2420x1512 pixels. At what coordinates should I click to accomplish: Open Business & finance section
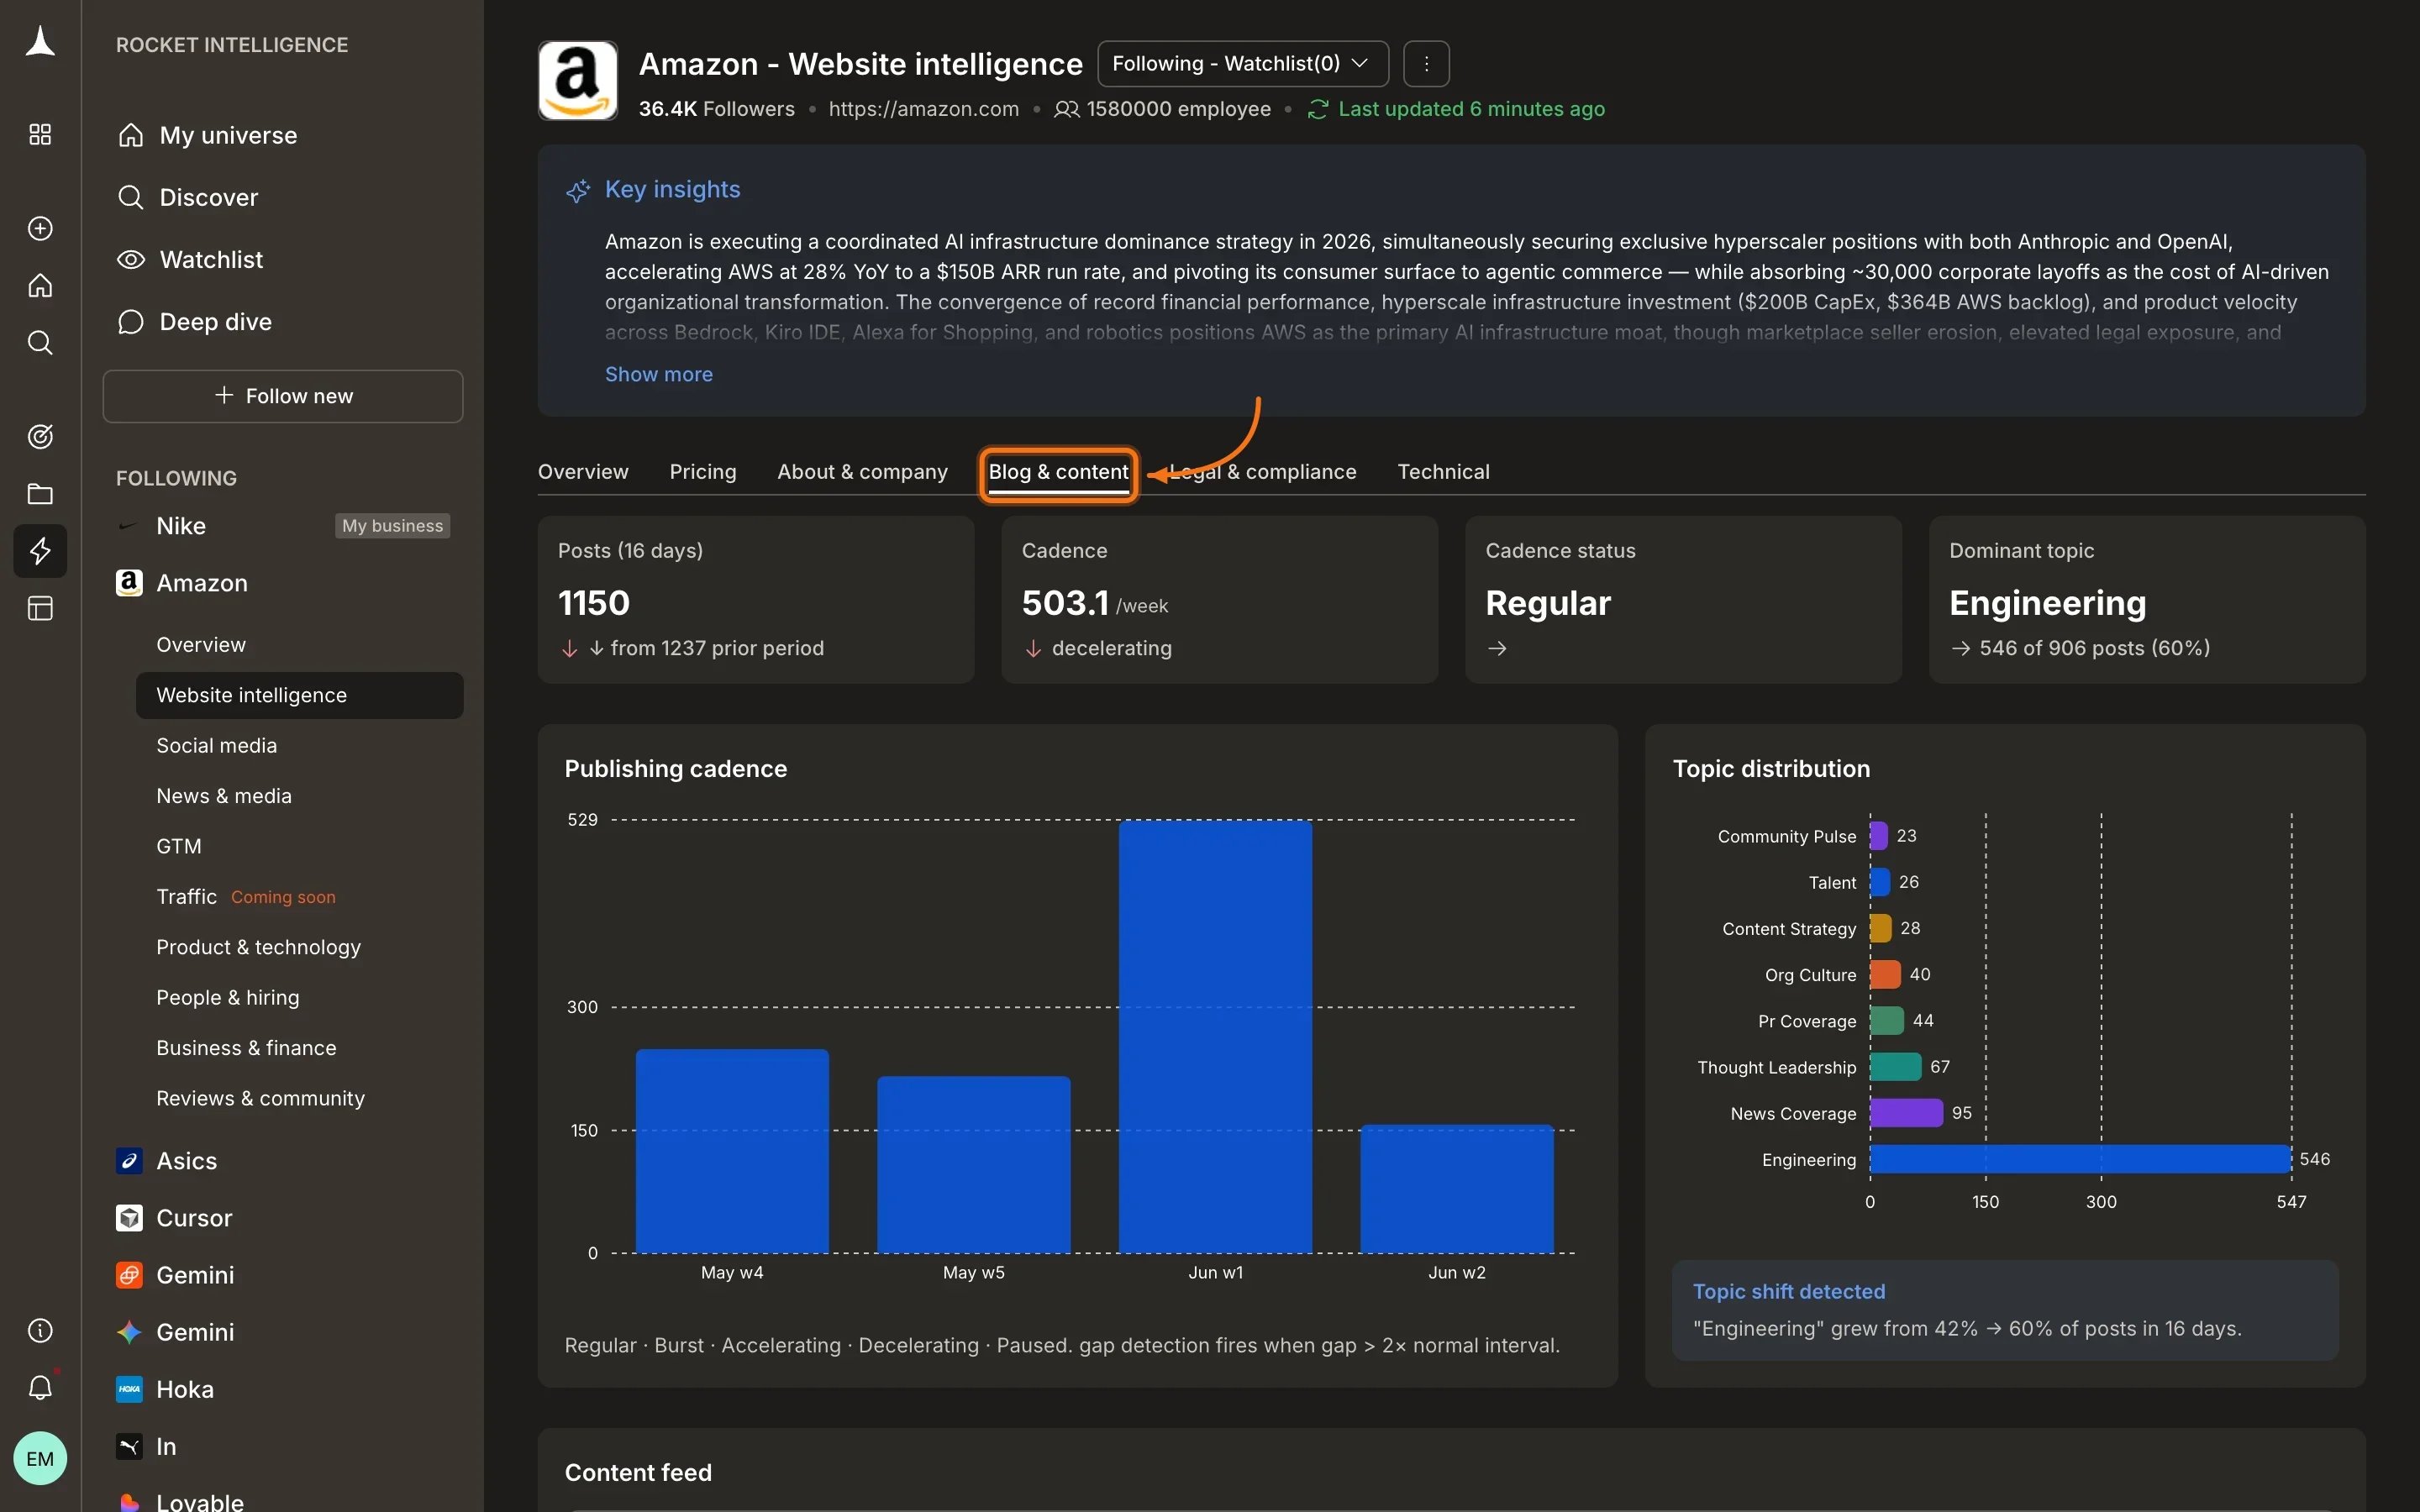coord(246,1048)
